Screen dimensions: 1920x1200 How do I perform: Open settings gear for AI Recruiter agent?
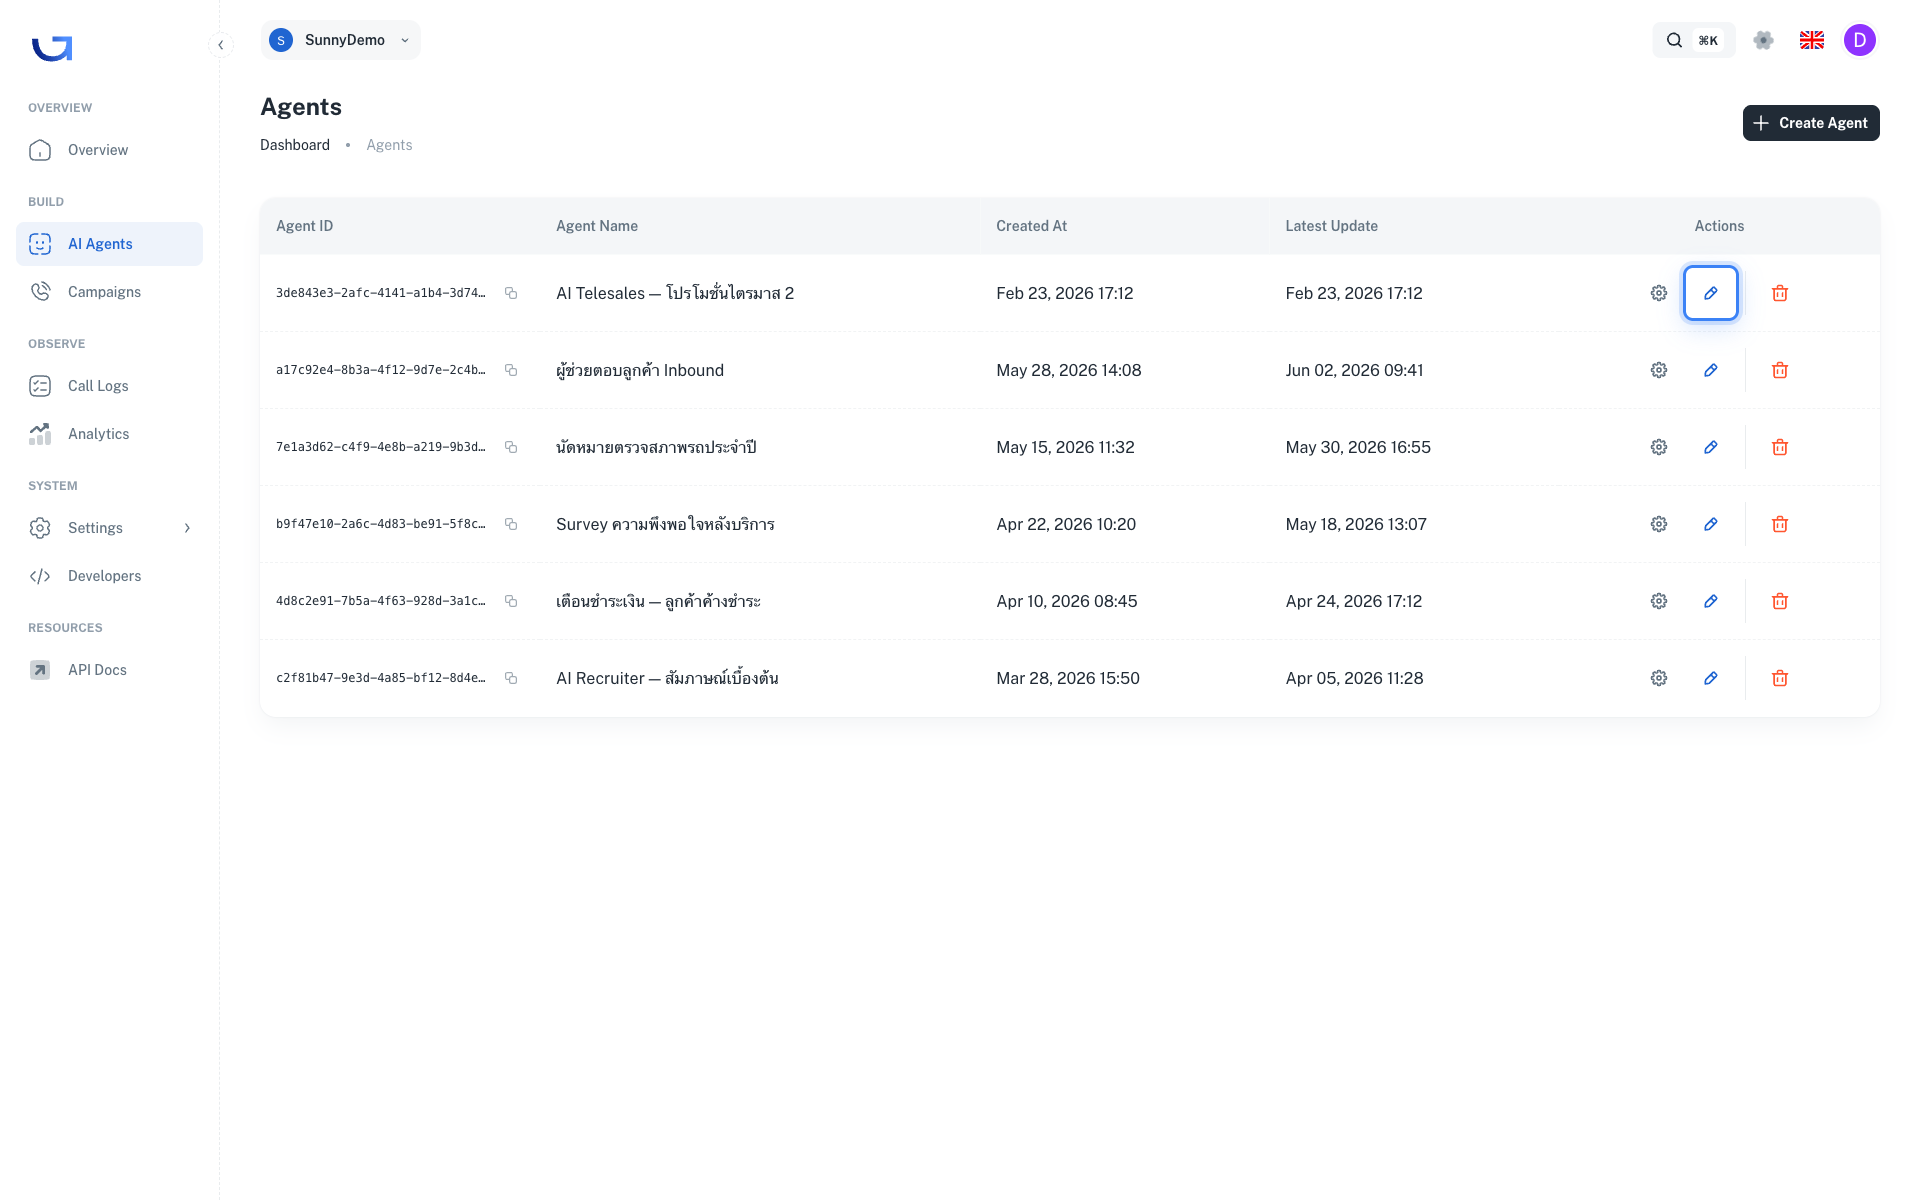(x=1659, y=678)
